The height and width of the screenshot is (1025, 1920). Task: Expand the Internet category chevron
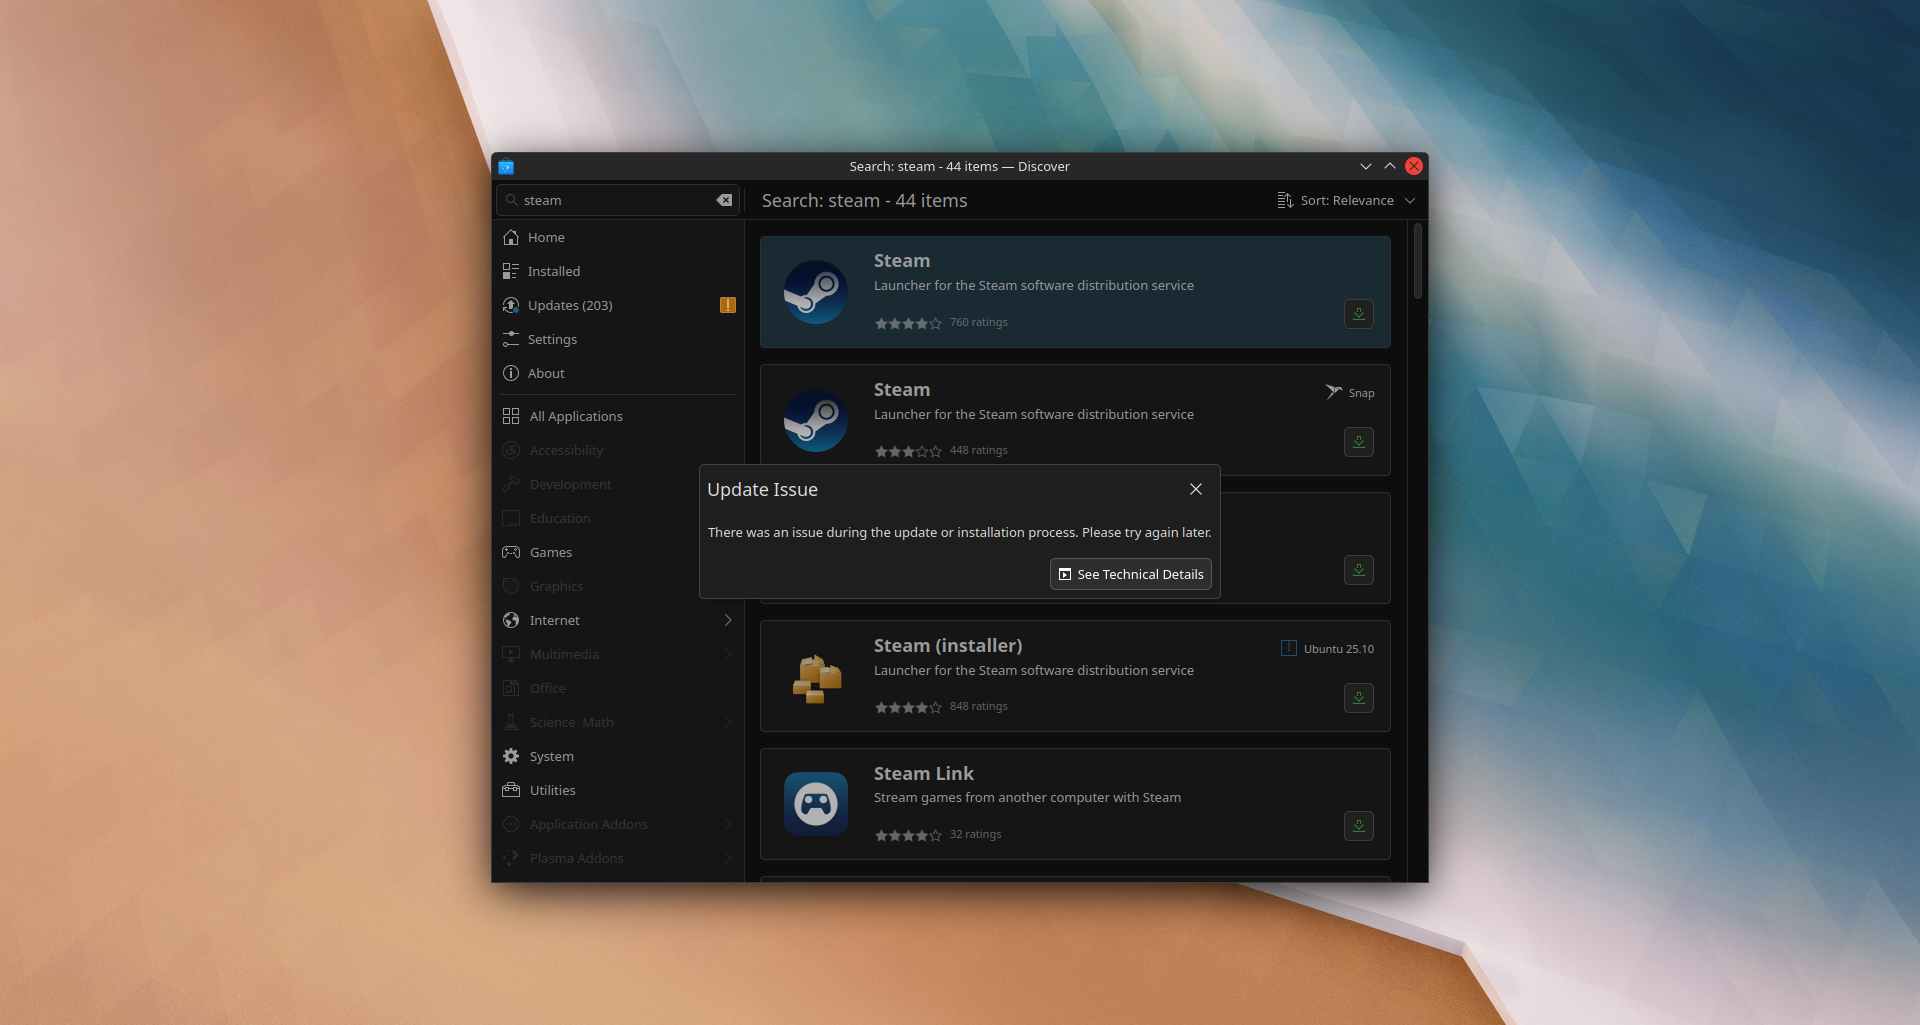(728, 620)
